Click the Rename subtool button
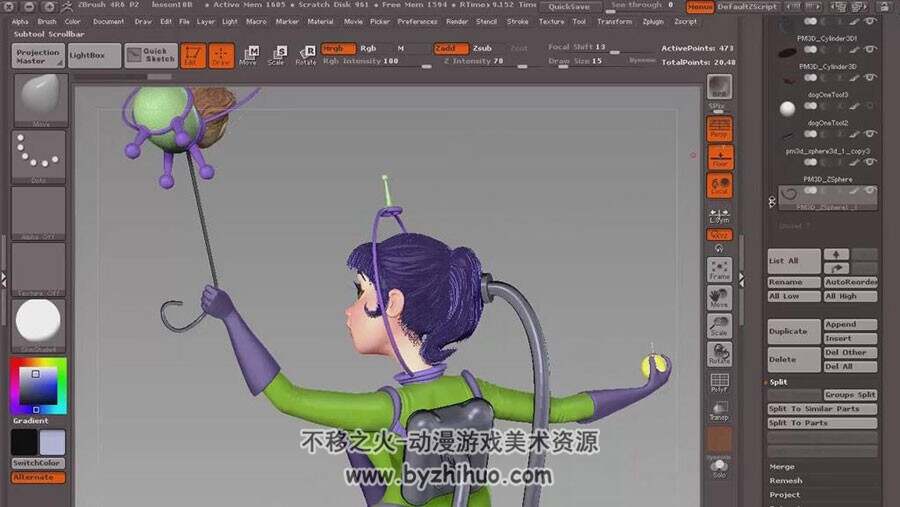 tap(794, 282)
